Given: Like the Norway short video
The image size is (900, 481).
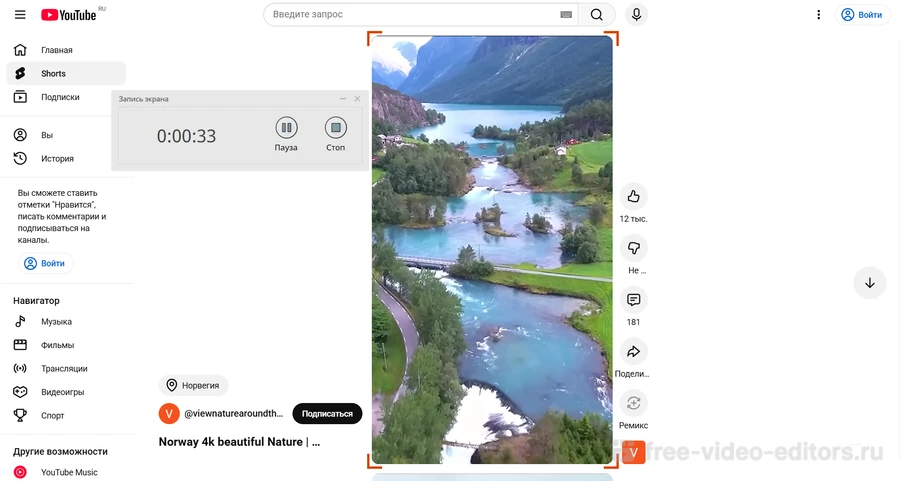Looking at the screenshot, I should tap(633, 195).
